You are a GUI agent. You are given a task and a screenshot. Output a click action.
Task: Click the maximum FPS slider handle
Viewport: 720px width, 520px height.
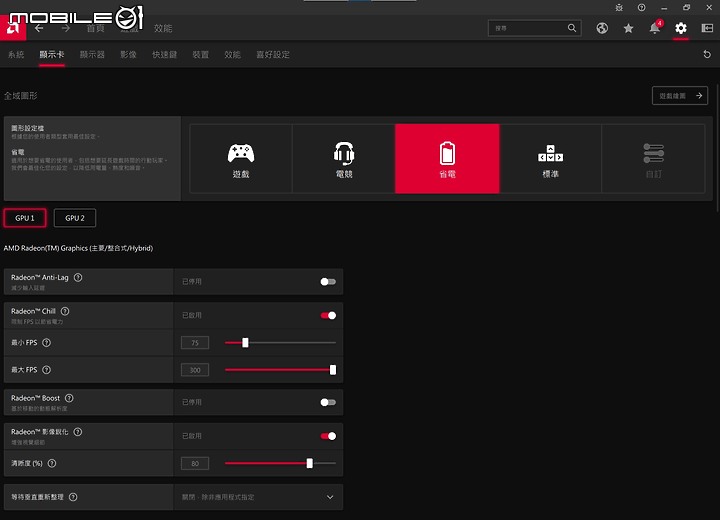click(333, 370)
